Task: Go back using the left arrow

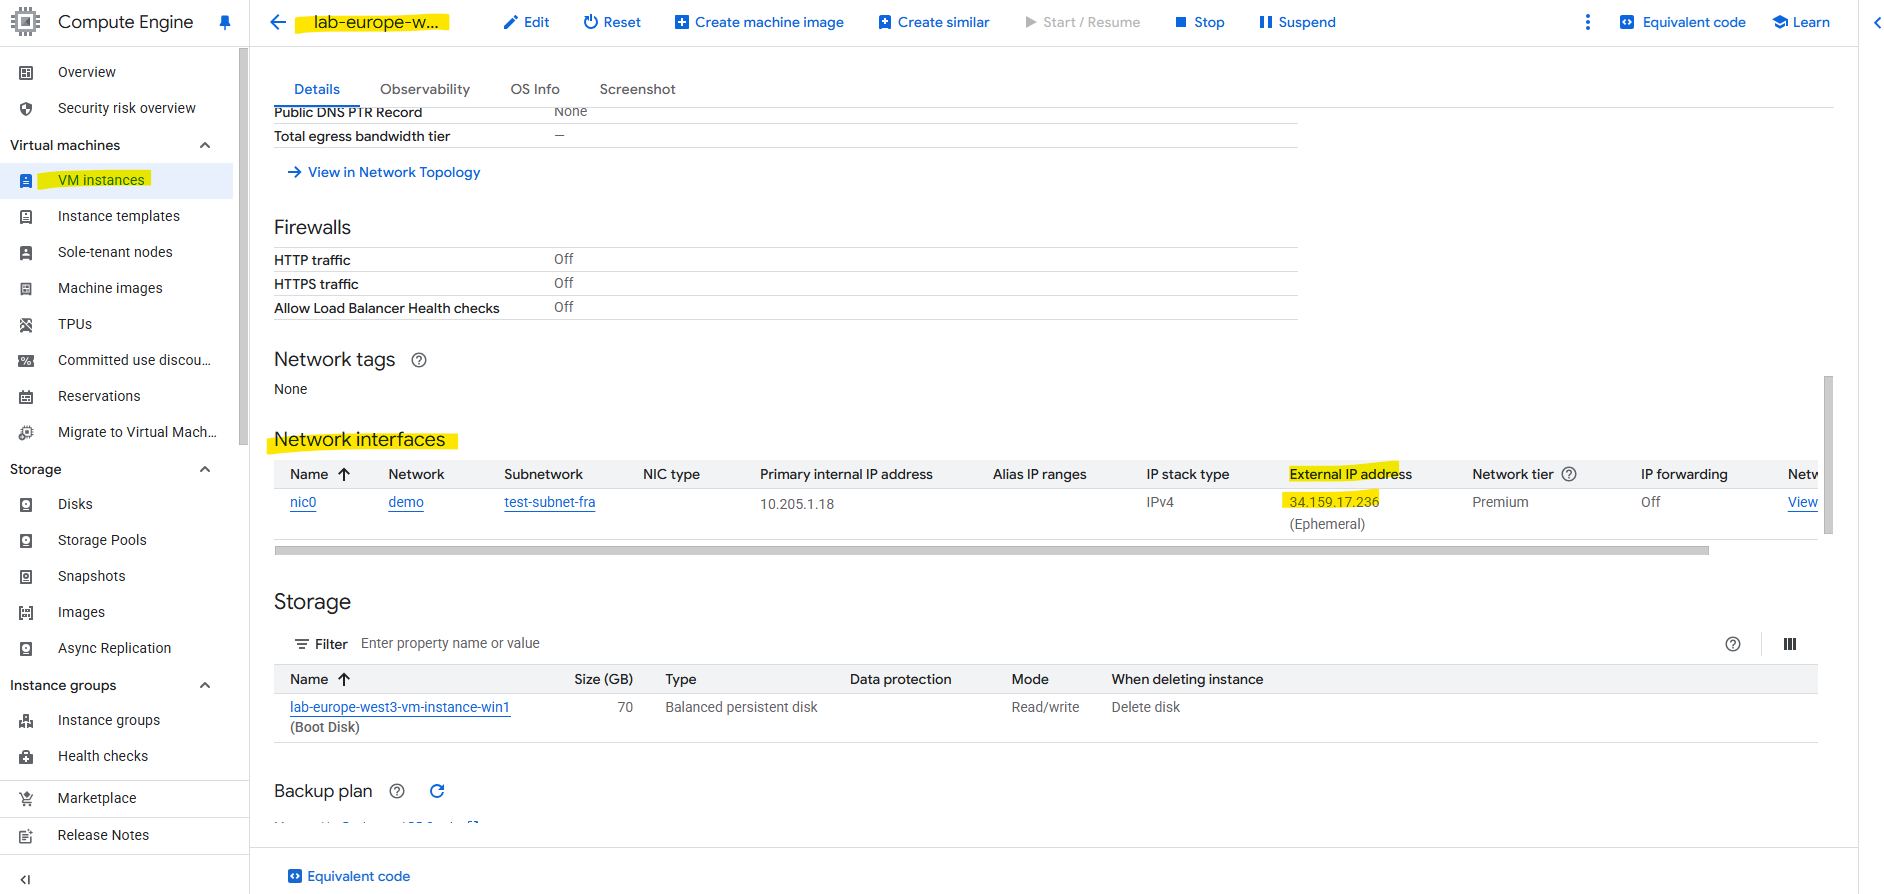Action: 278,22
